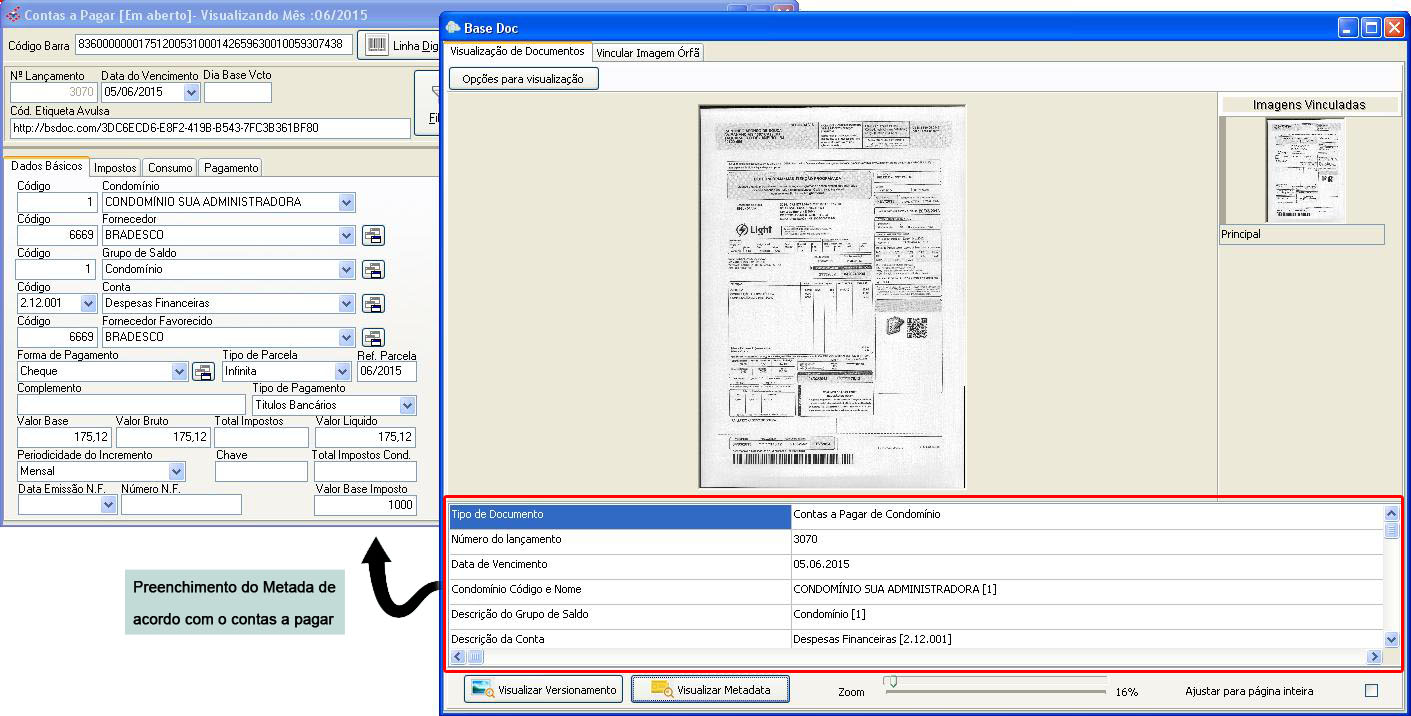Open the Conta Despesas Financeiras lookup icon
The height and width of the screenshot is (716, 1411).
tap(373, 304)
